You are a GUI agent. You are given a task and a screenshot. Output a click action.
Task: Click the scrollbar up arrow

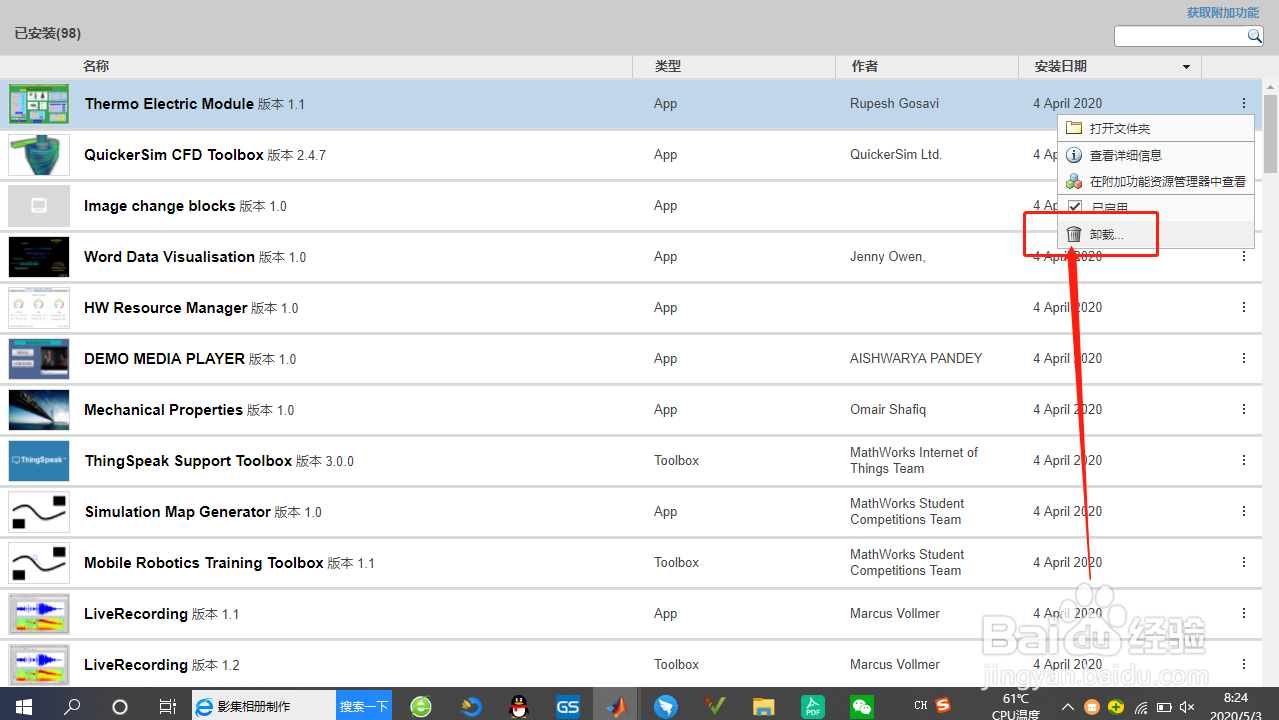[1270, 86]
